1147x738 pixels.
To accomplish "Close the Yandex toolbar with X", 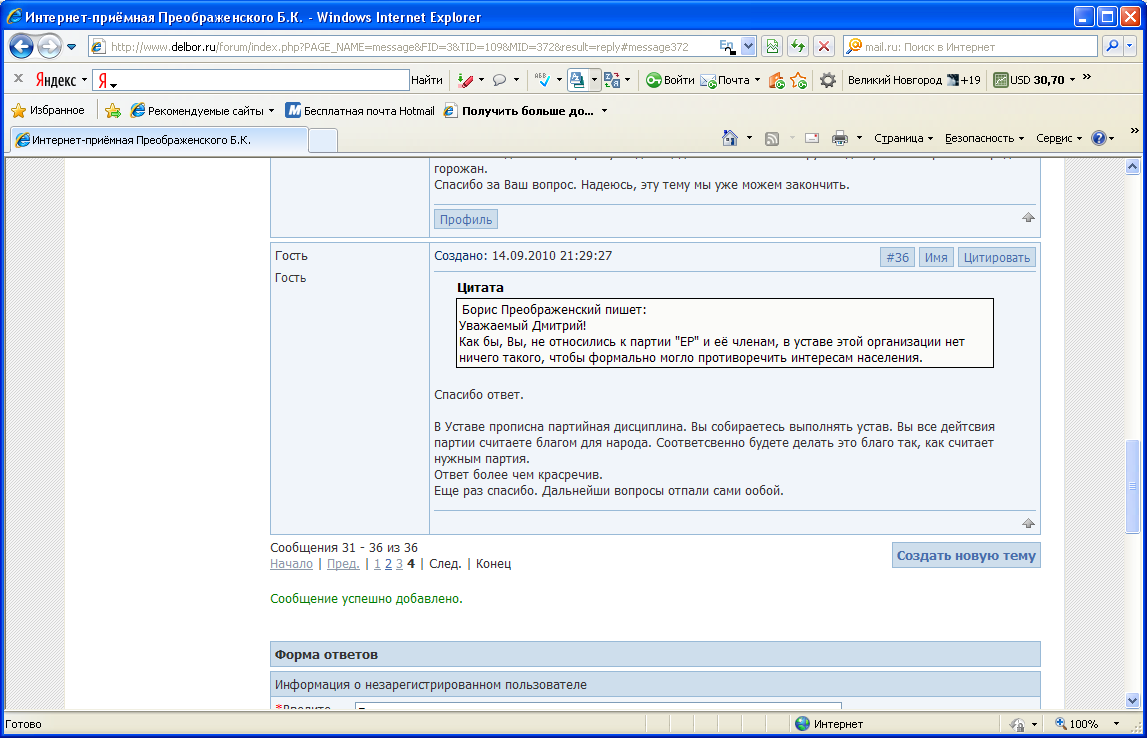I will tap(19, 78).
